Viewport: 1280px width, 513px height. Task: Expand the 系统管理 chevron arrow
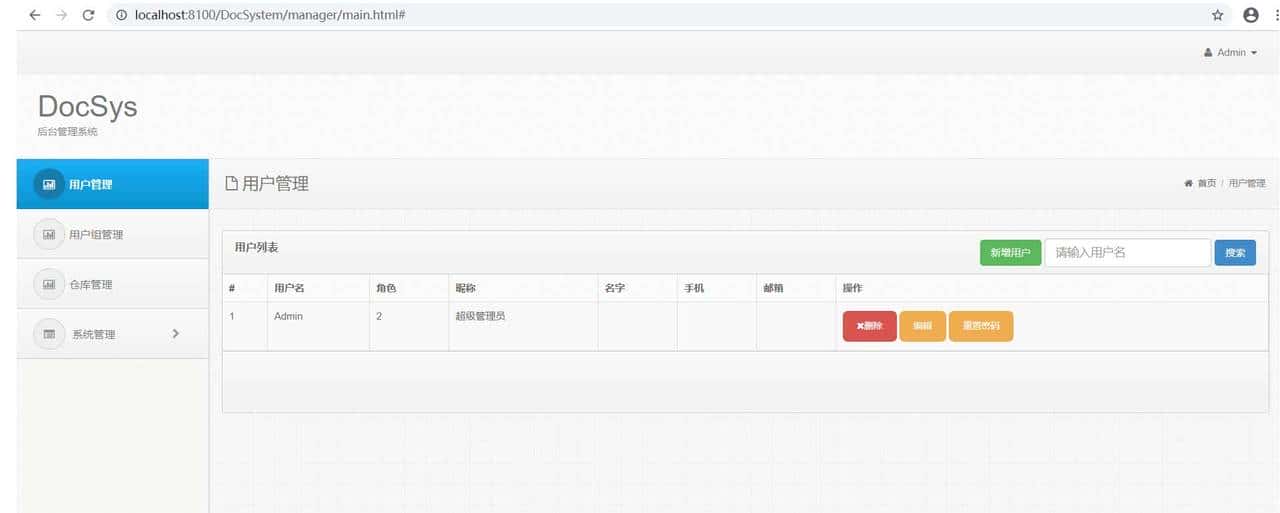176,333
